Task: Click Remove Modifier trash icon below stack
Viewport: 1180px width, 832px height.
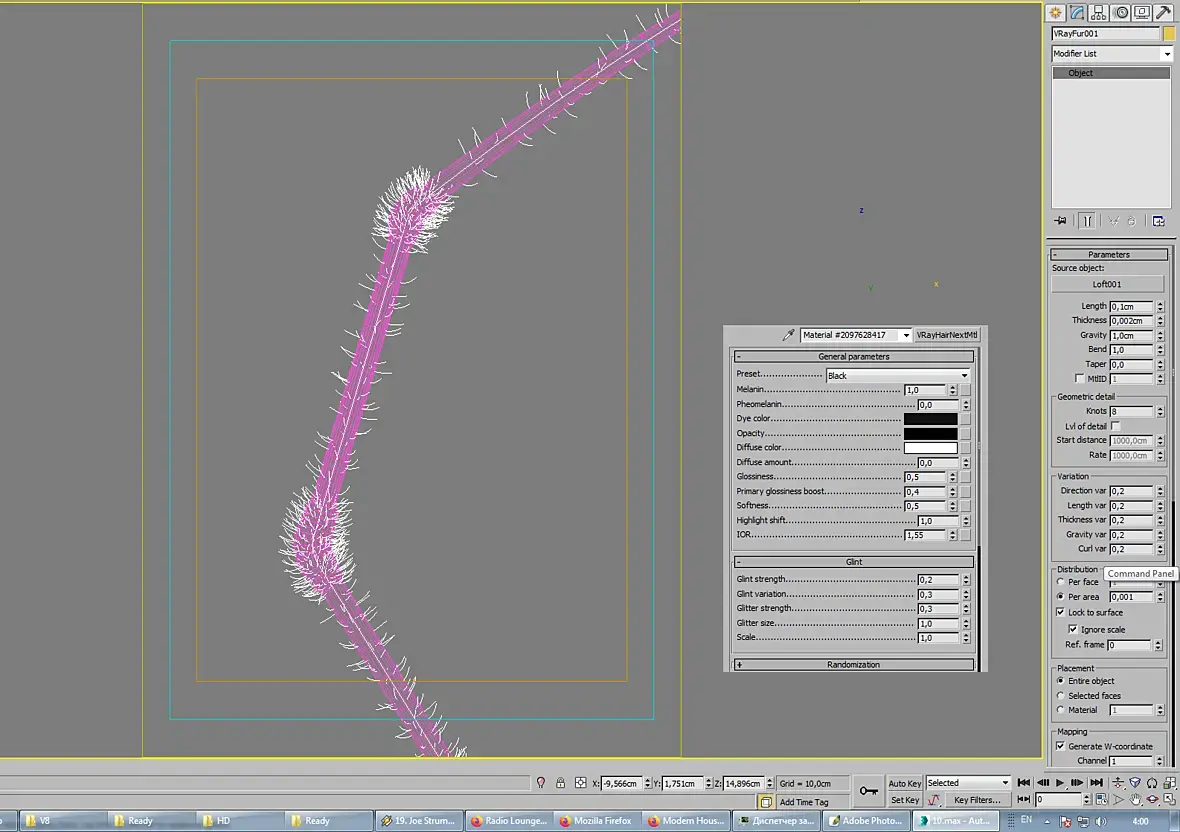Action: pyautogui.click(x=1131, y=220)
